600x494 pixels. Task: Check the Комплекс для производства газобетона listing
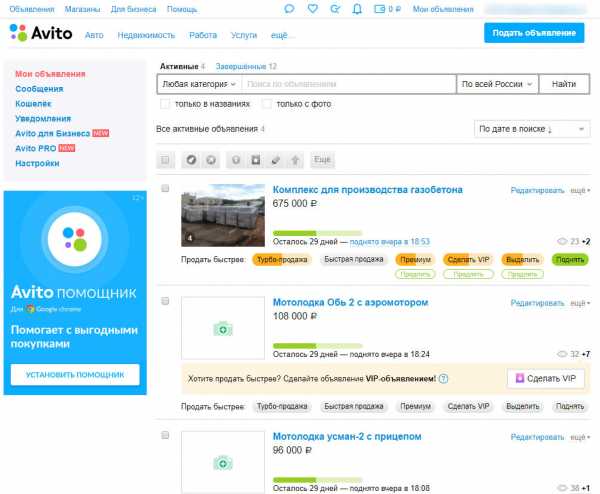[x=165, y=188]
